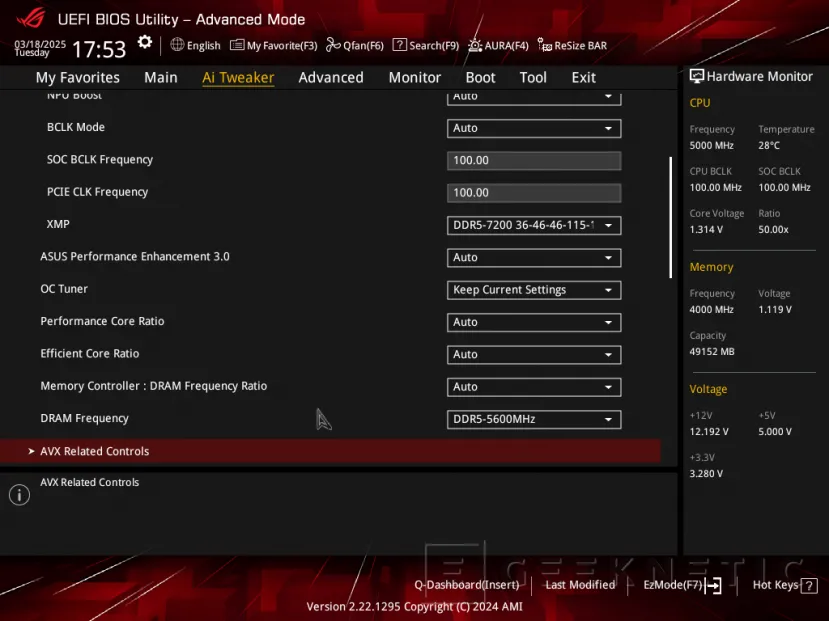Click the info icon in help panel
The height and width of the screenshot is (621, 829).
click(20, 495)
